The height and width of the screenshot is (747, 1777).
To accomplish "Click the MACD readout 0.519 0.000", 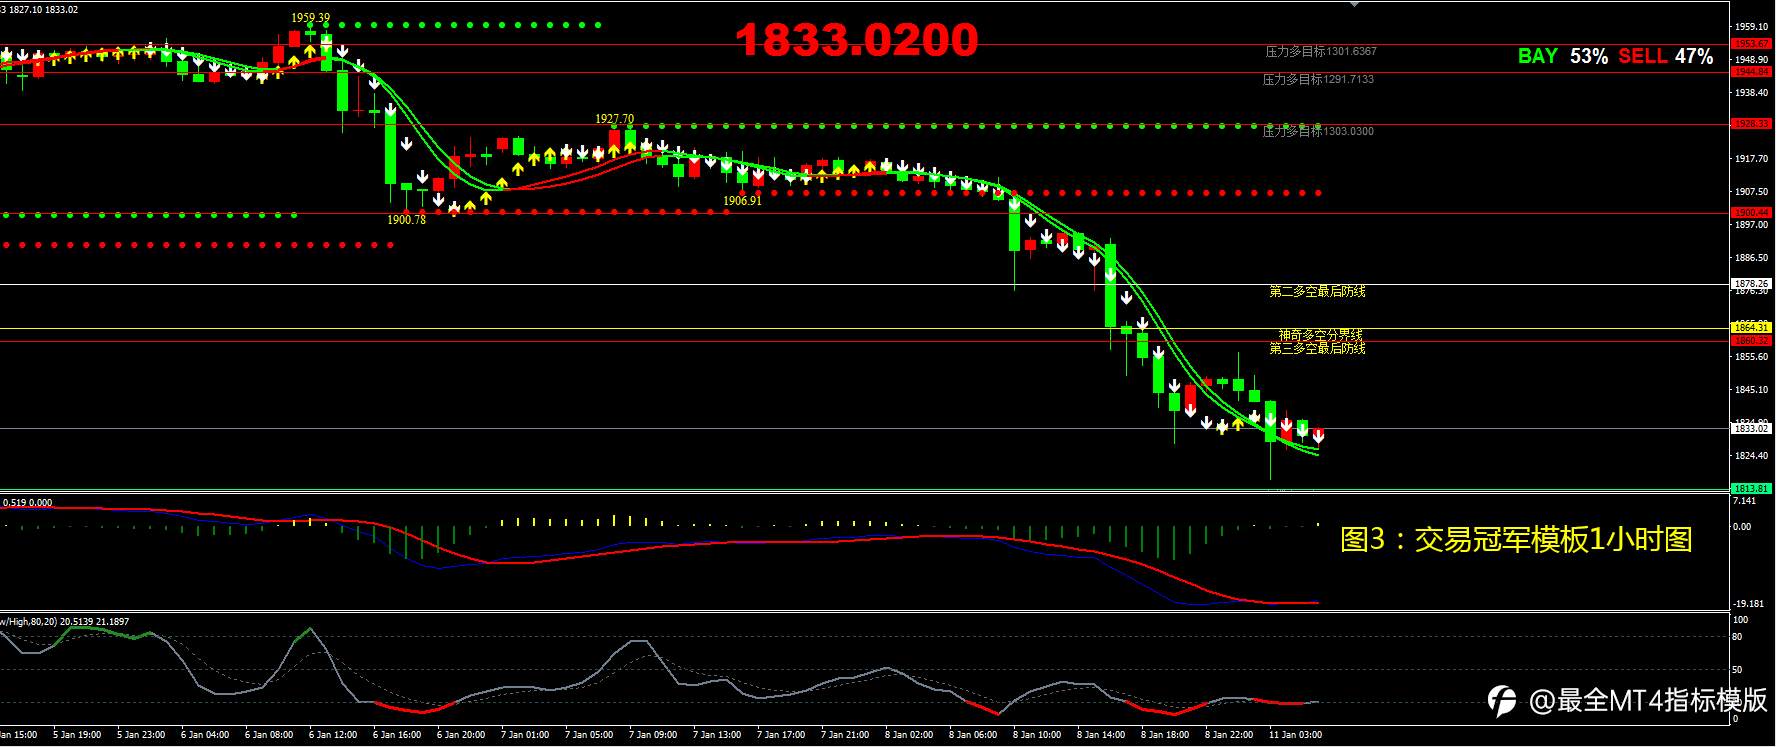I will click(x=29, y=503).
